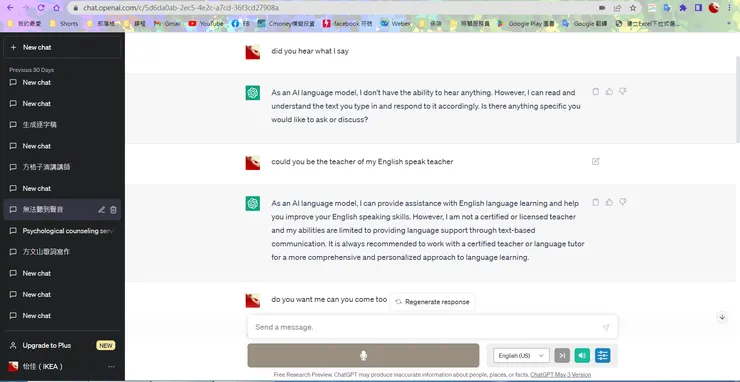Open the 我的最愛 bookmark folder
This screenshot has height=382, width=740.
coord(24,24)
